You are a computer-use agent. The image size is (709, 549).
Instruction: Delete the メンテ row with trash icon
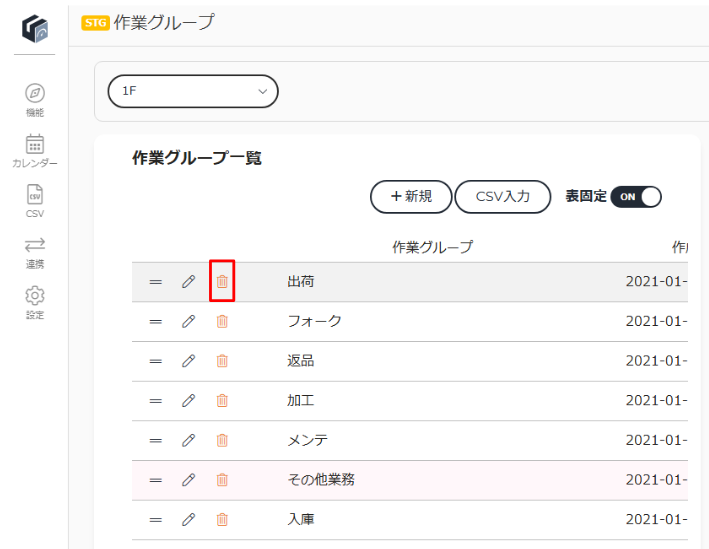point(222,440)
